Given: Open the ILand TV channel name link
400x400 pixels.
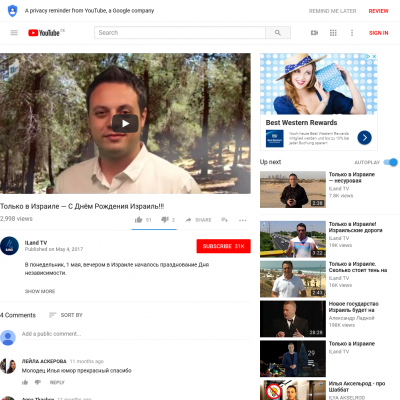Looking at the screenshot, I should click(x=36, y=243).
